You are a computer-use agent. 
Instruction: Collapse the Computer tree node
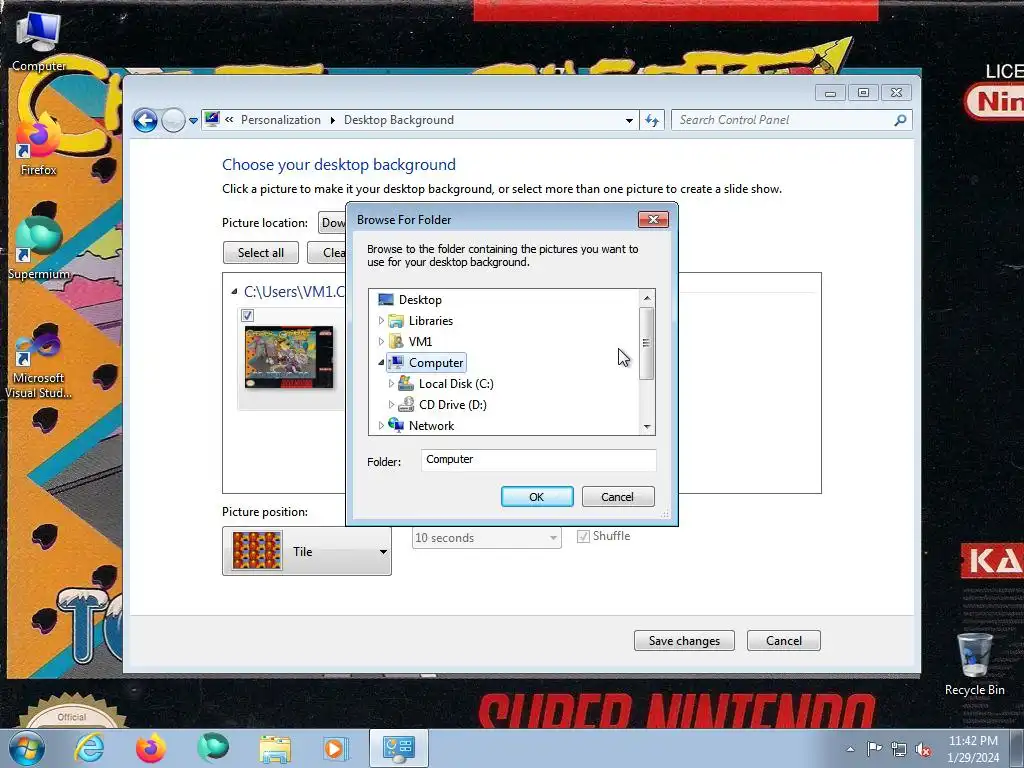click(x=381, y=362)
